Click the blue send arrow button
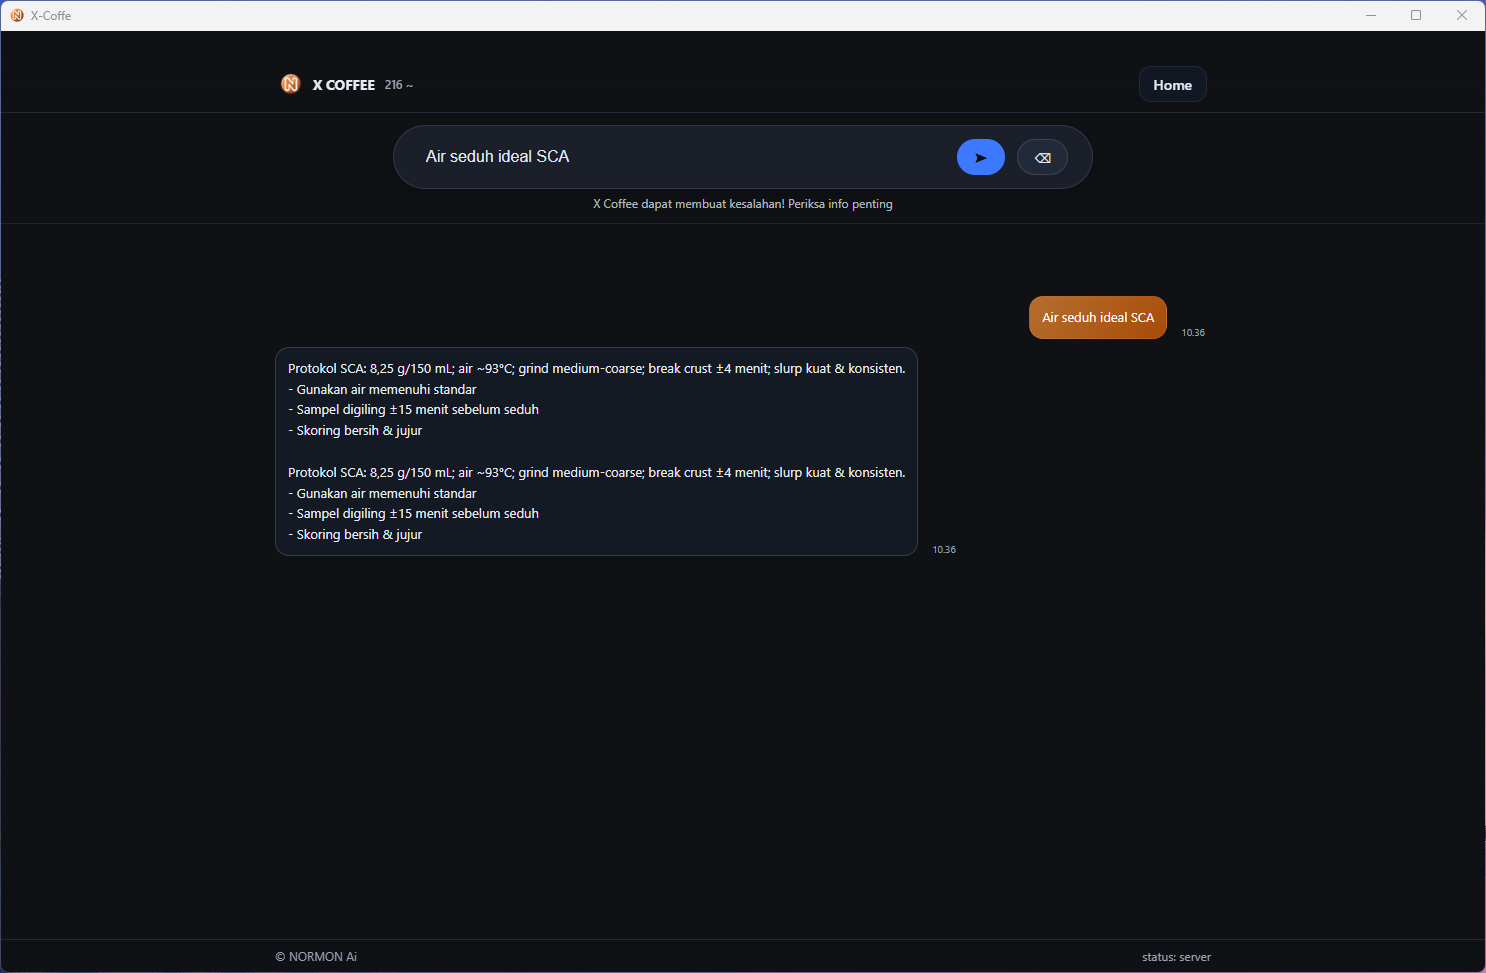 [980, 157]
